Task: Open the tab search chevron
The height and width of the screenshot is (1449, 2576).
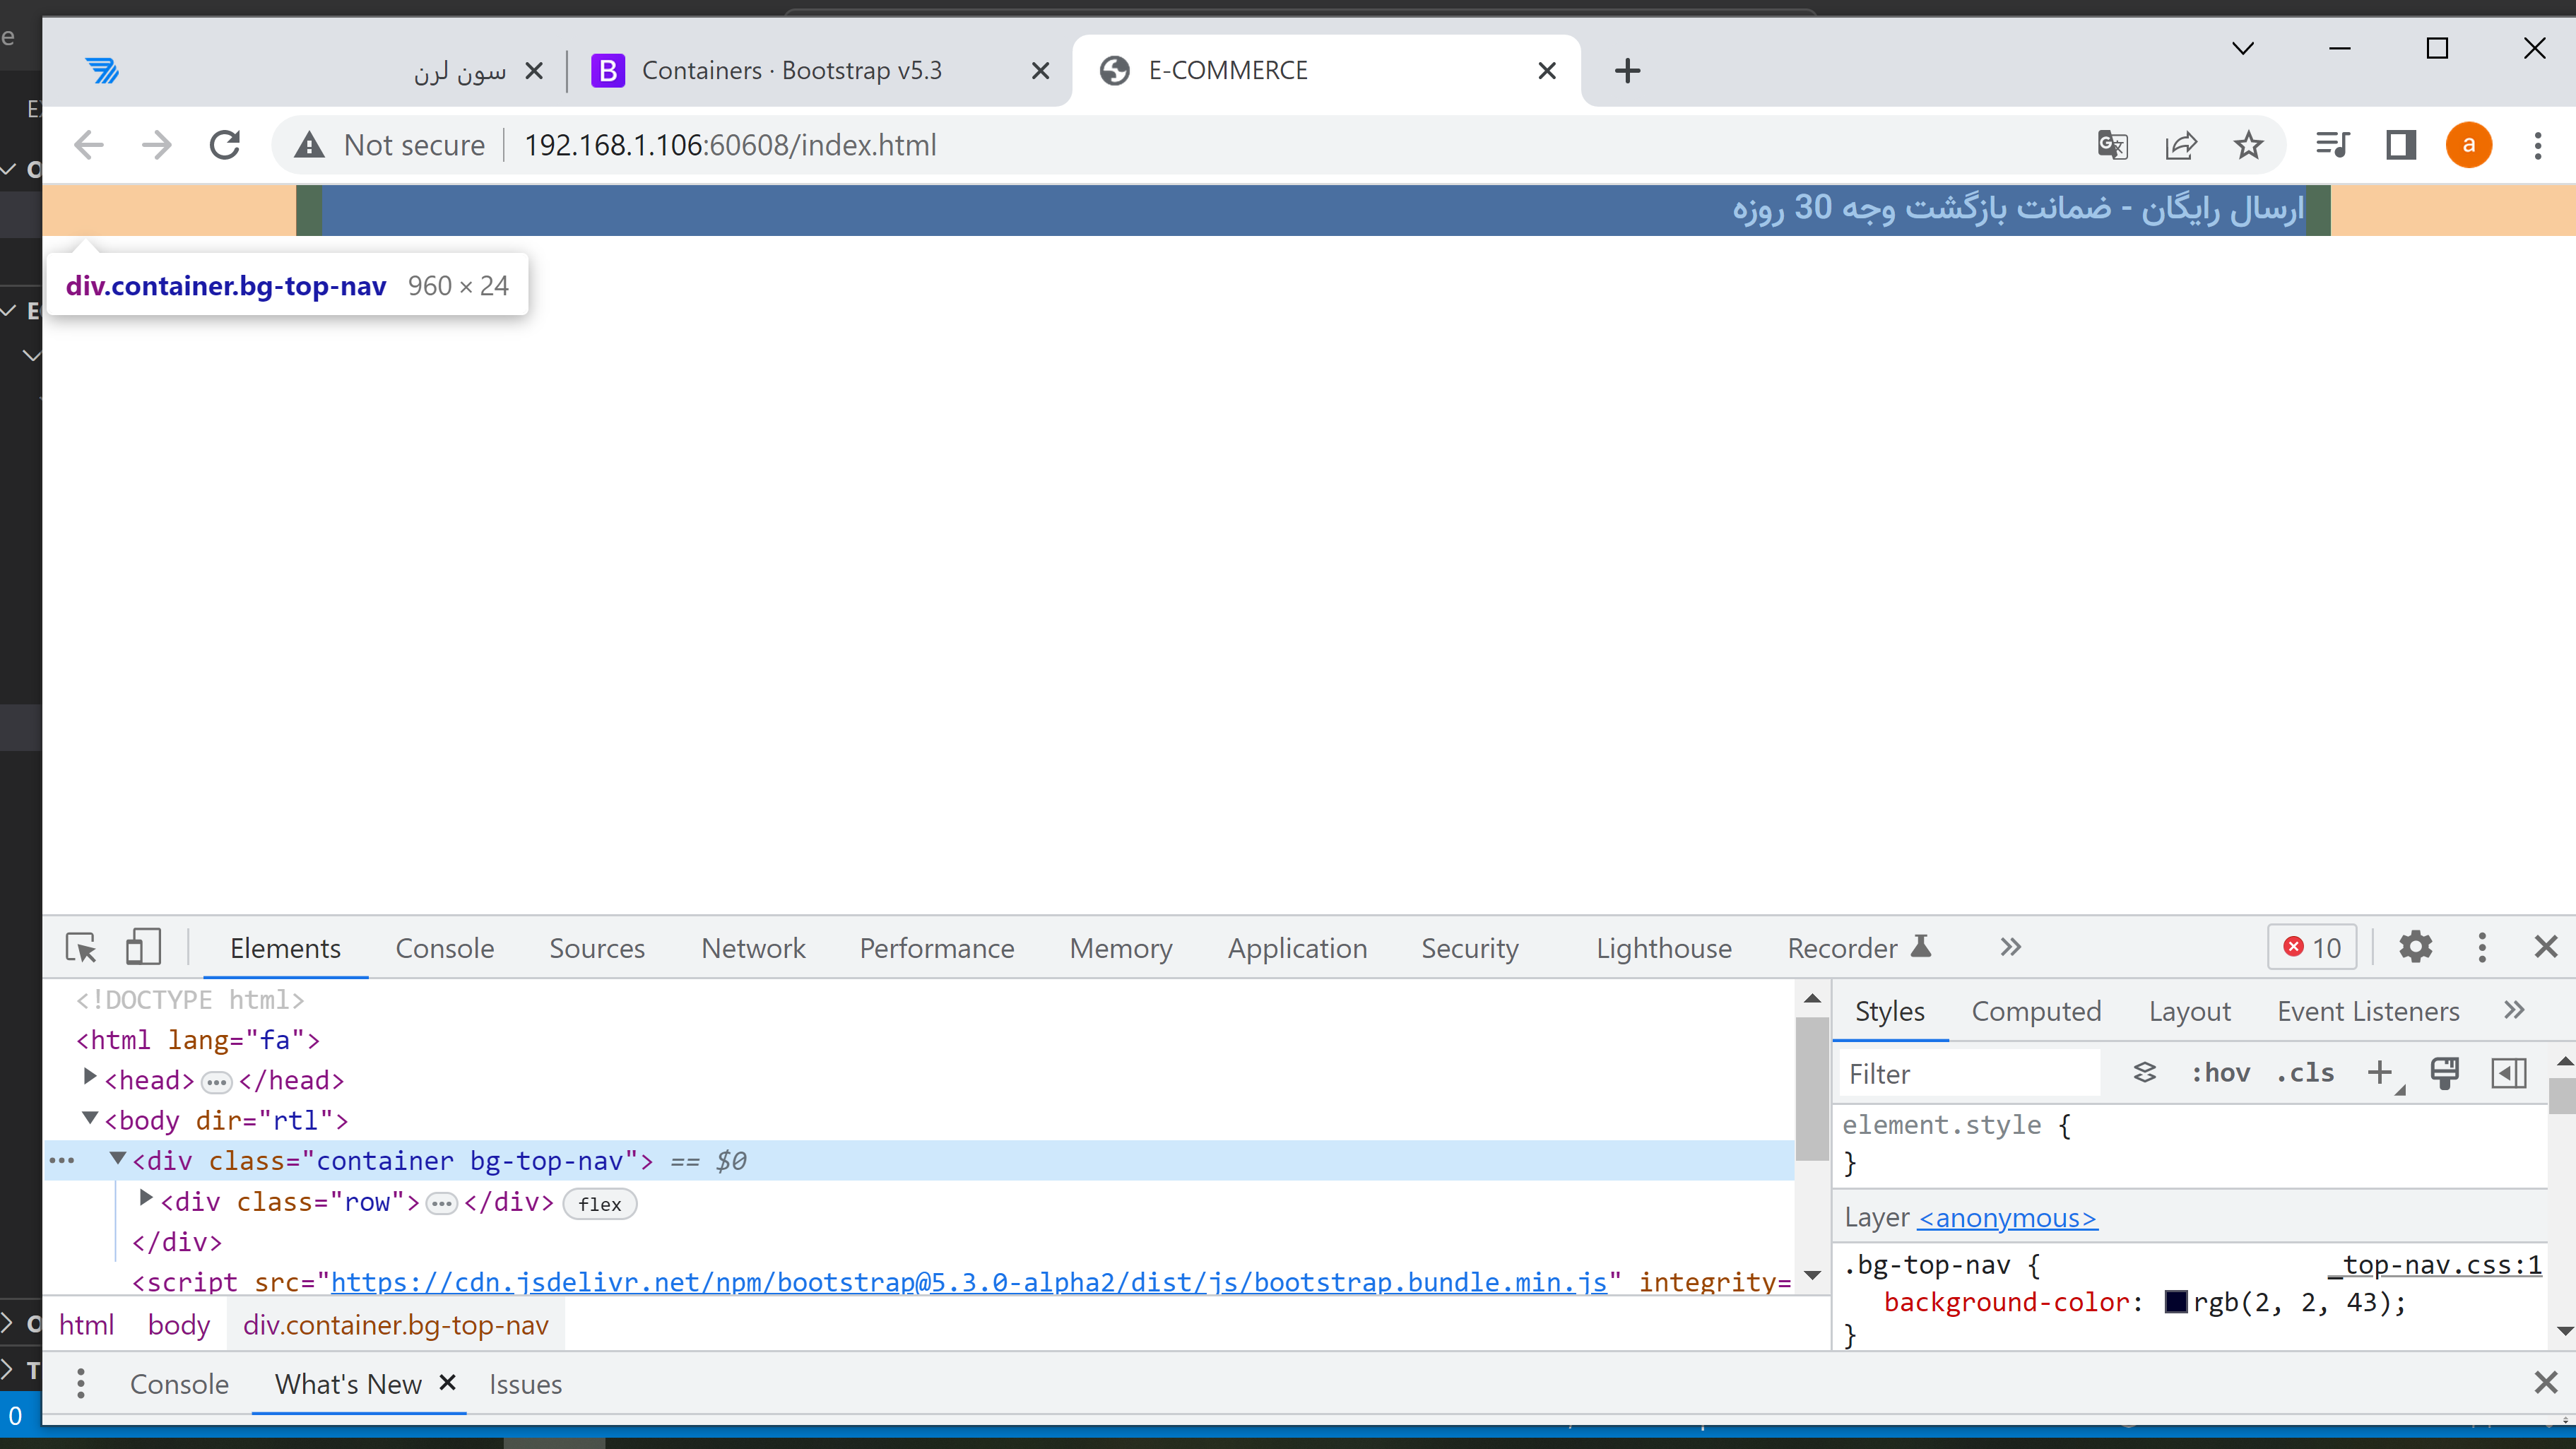Action: coord(2243,48)
